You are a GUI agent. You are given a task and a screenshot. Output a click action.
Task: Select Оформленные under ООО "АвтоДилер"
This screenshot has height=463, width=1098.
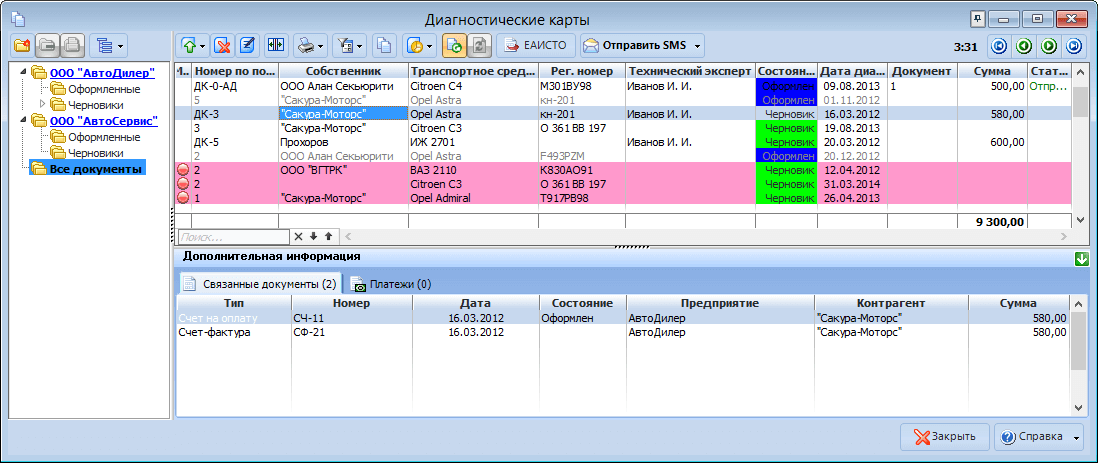pos(104,89)
